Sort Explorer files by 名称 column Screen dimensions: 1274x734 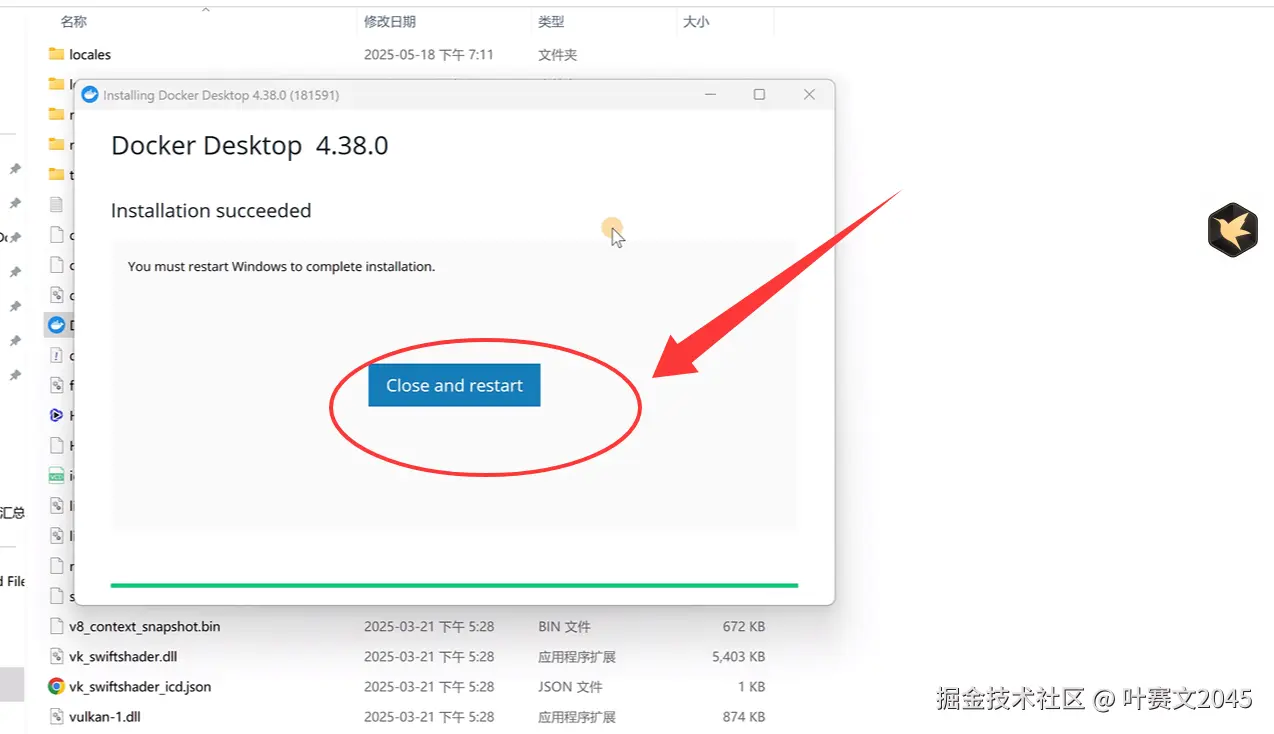point(73,21)
